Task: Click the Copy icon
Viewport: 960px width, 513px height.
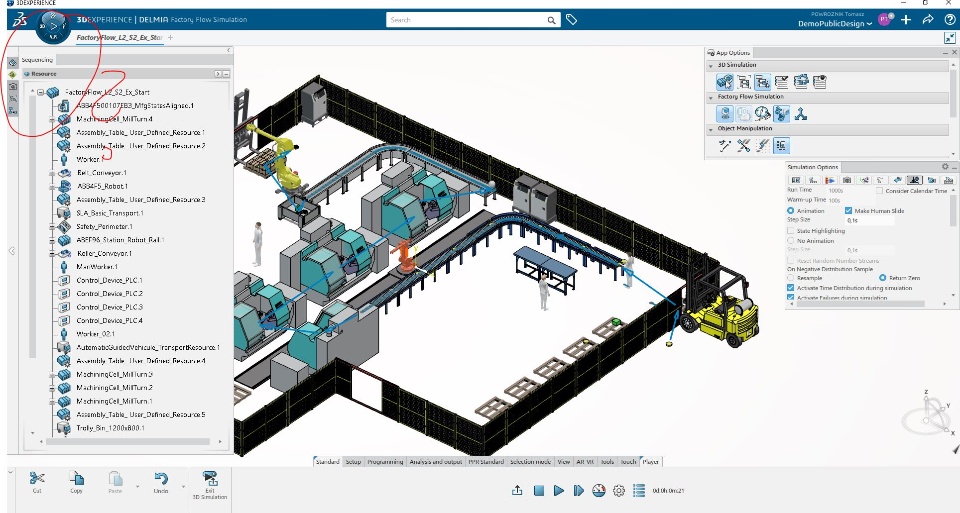Action: click(x=77, y=478)
